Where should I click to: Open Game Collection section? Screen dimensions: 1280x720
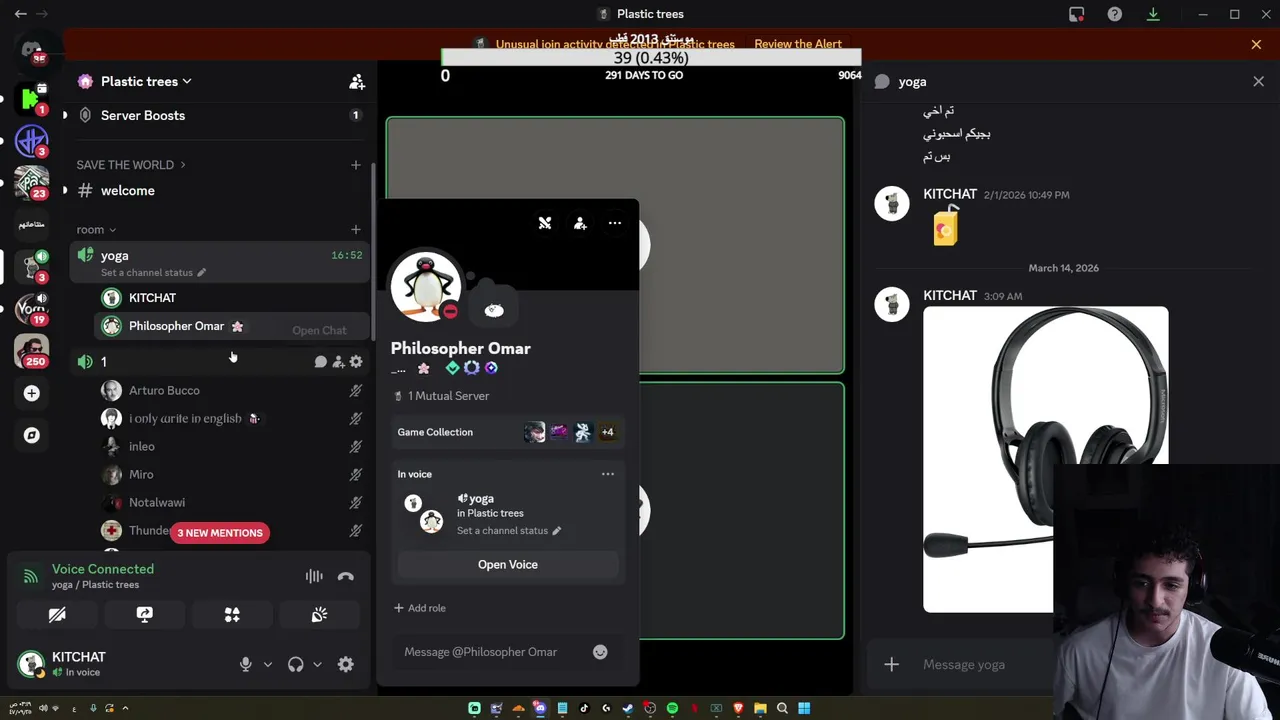(x=507, y=432)
